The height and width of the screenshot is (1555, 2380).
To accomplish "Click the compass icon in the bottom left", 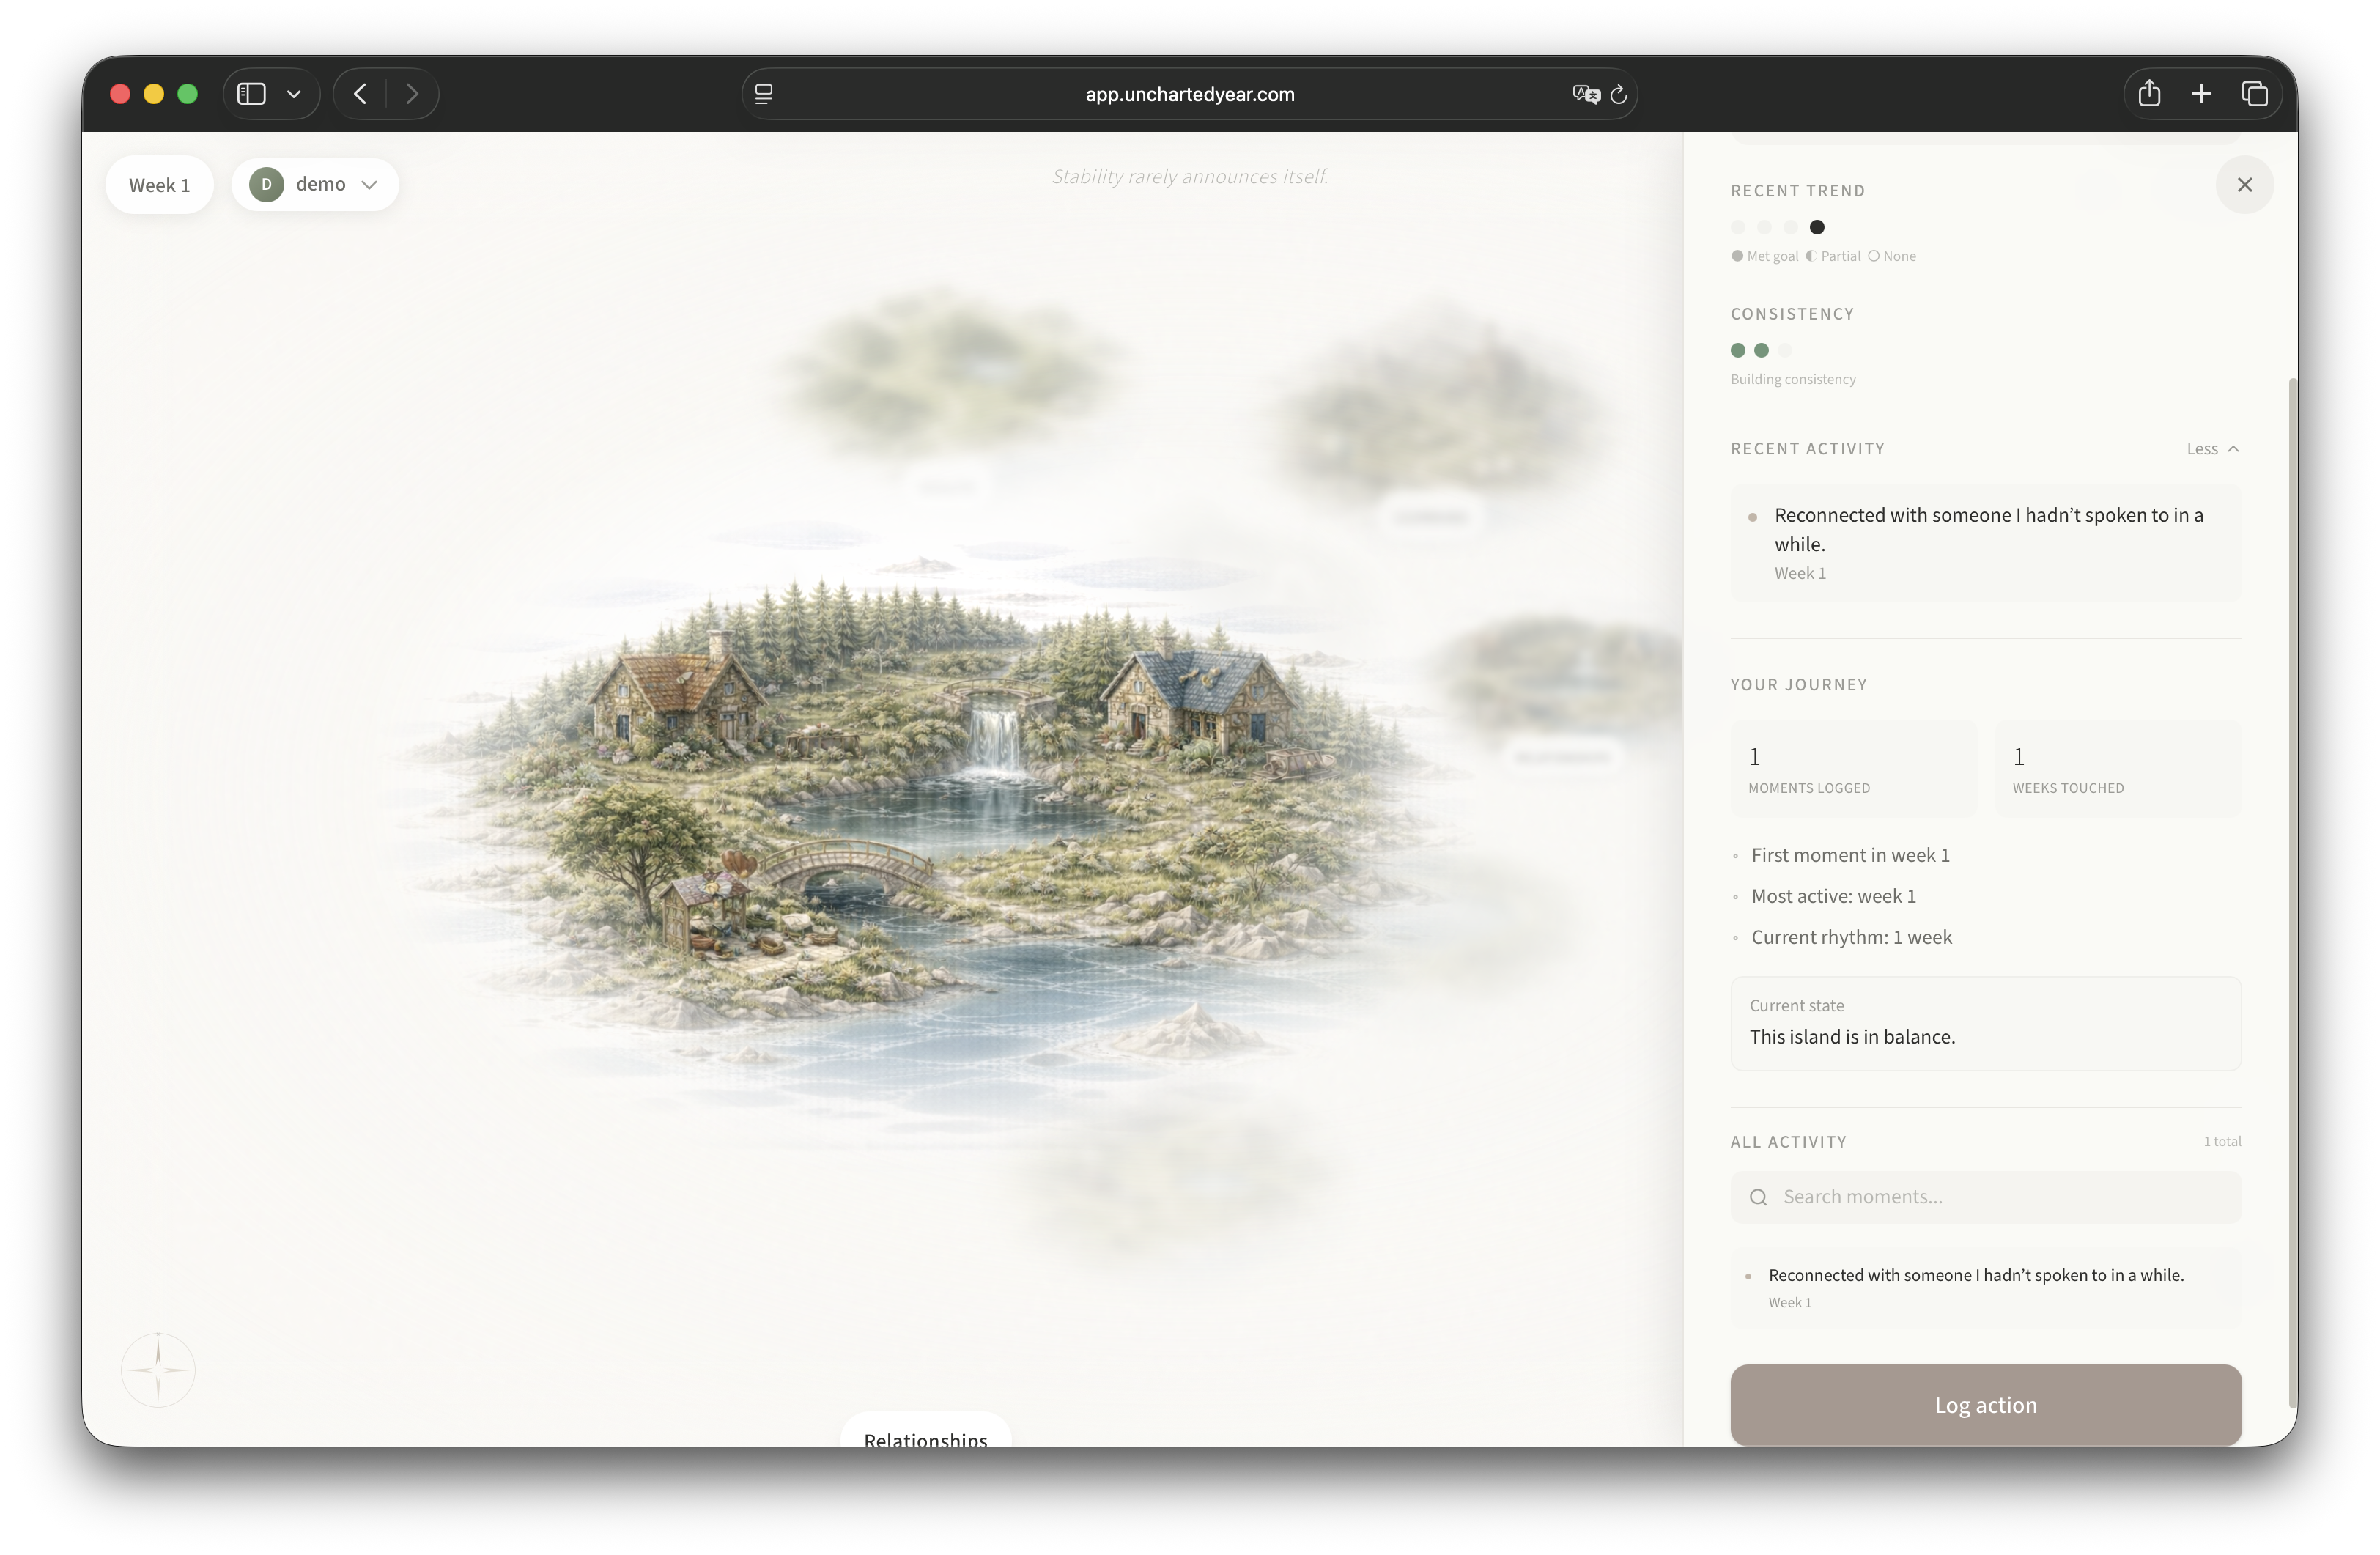I will coord(158,1369).
